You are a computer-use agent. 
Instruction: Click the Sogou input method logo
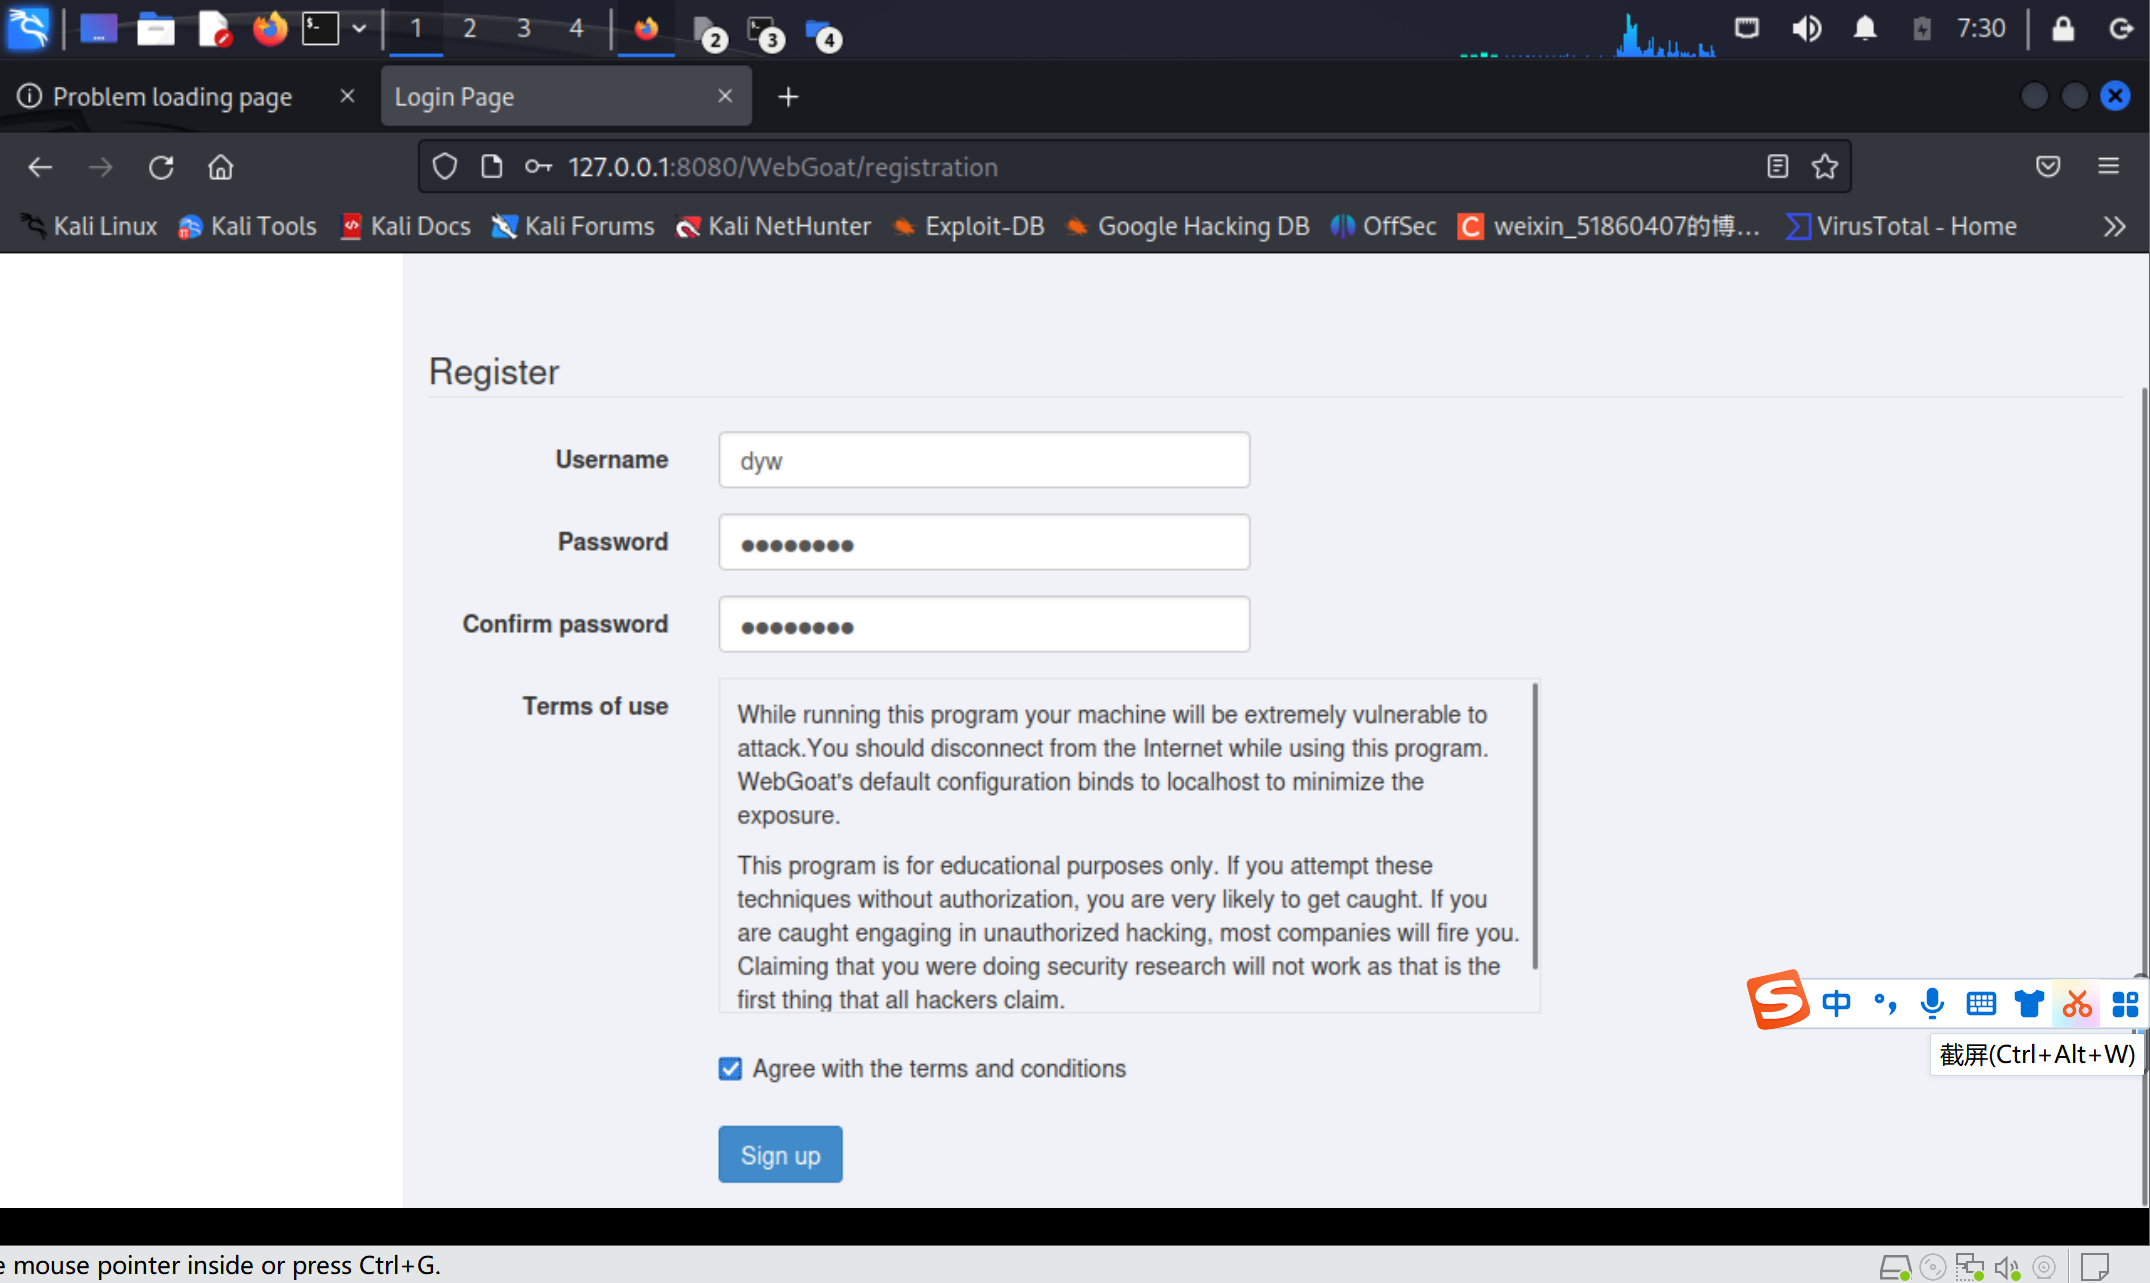[x=1778, y=1000]
